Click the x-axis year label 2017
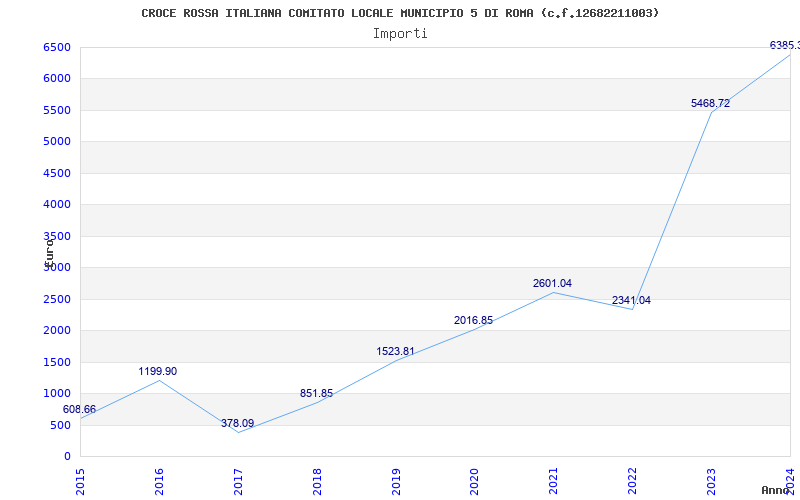 coord(238,481)
